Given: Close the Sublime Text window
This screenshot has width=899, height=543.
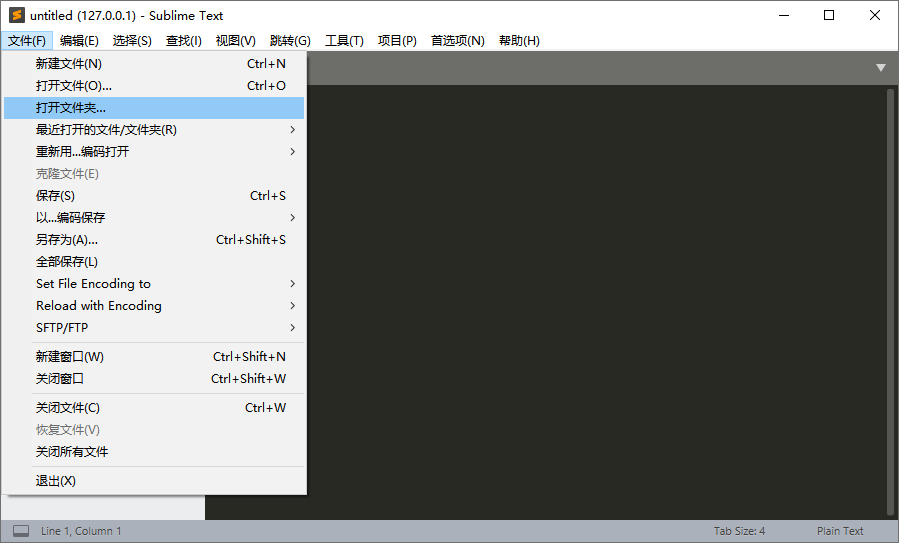Looking at the screenshot, I should point(874,15).
